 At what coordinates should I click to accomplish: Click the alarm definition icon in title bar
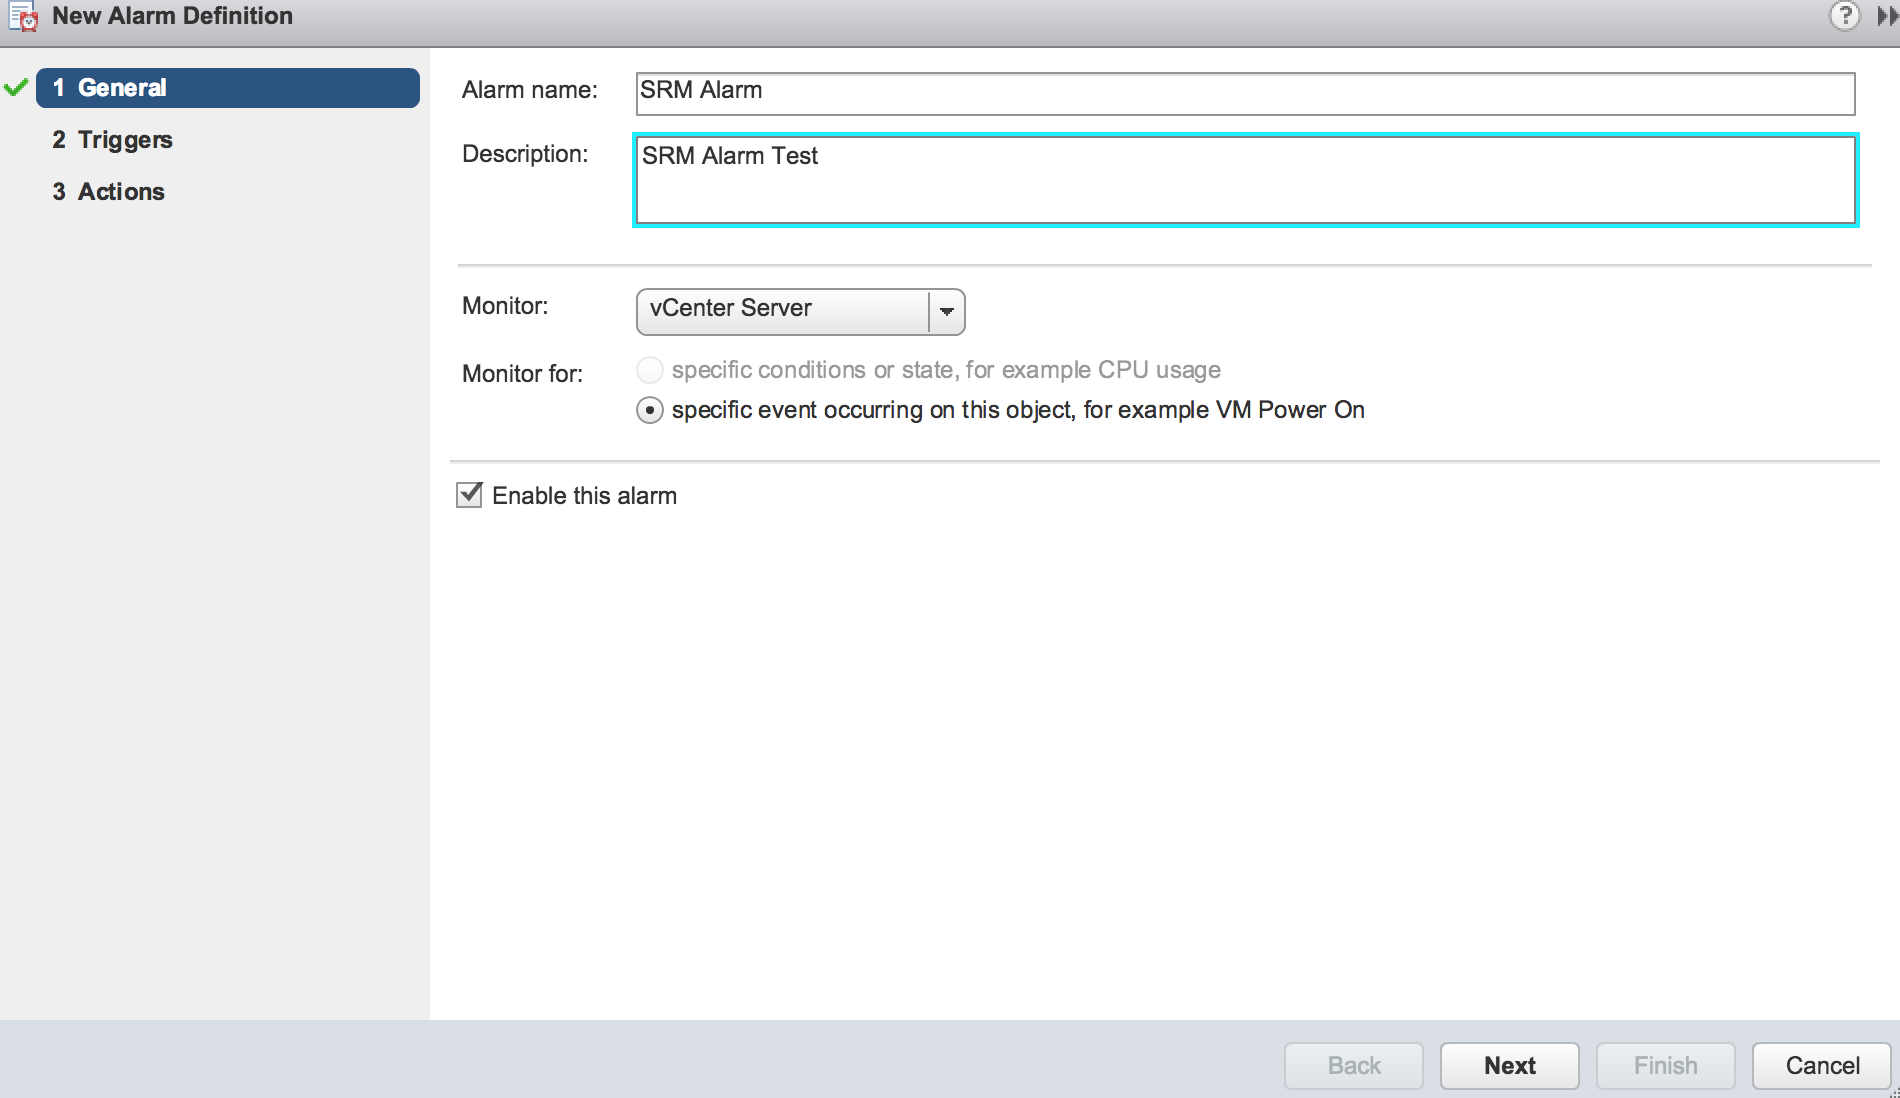point(23,17)
